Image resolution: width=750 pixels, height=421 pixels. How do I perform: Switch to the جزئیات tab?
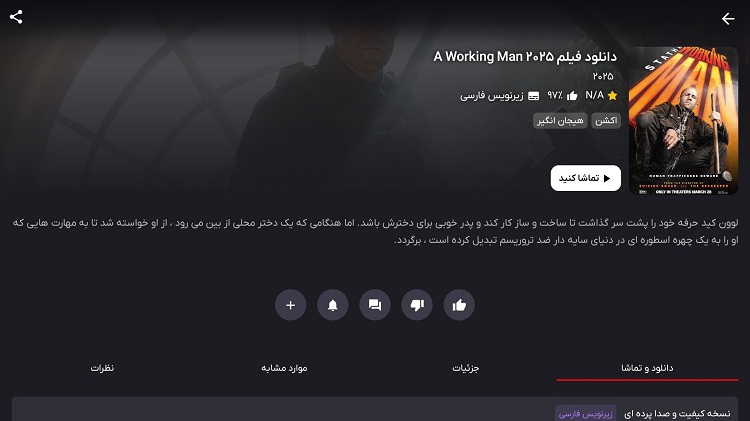[465, 368]
